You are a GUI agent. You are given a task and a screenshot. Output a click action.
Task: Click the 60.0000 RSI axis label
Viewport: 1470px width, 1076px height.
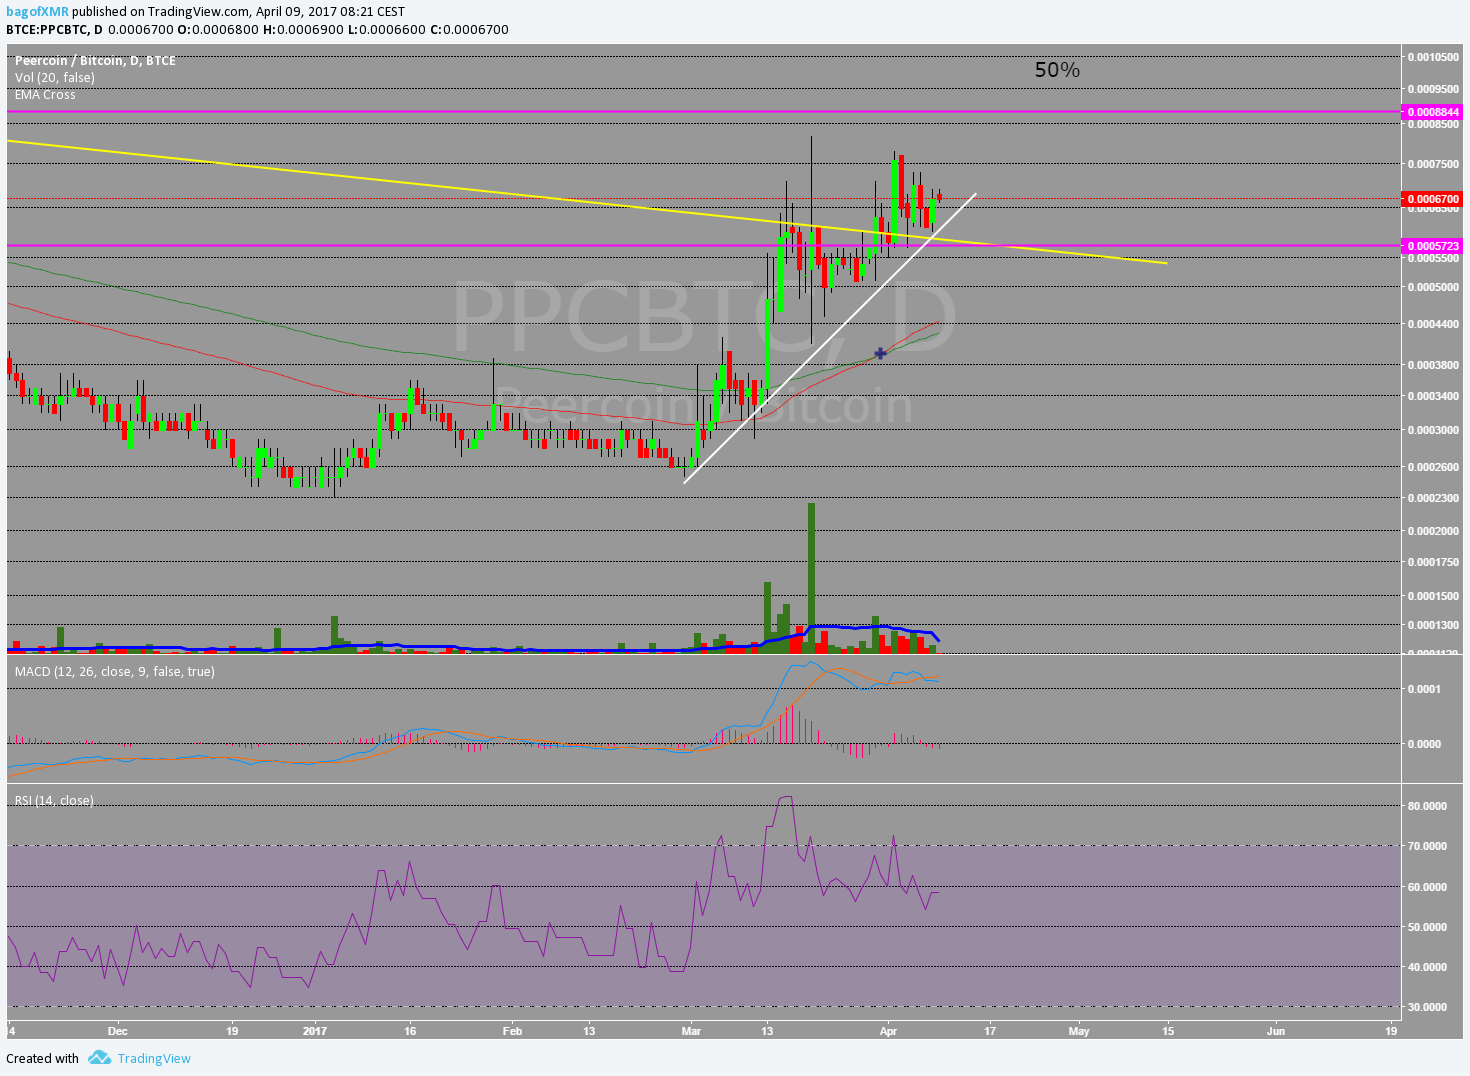click(1427, 887)
